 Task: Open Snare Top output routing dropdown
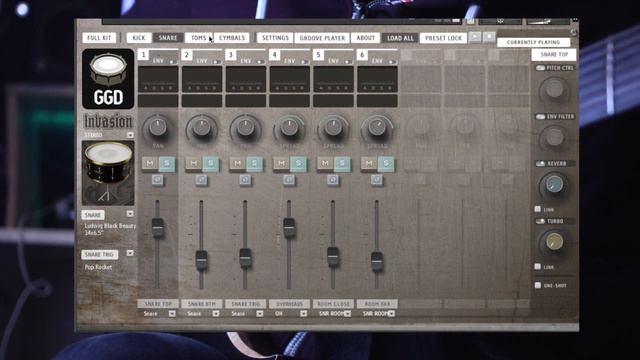click(172, 313)
